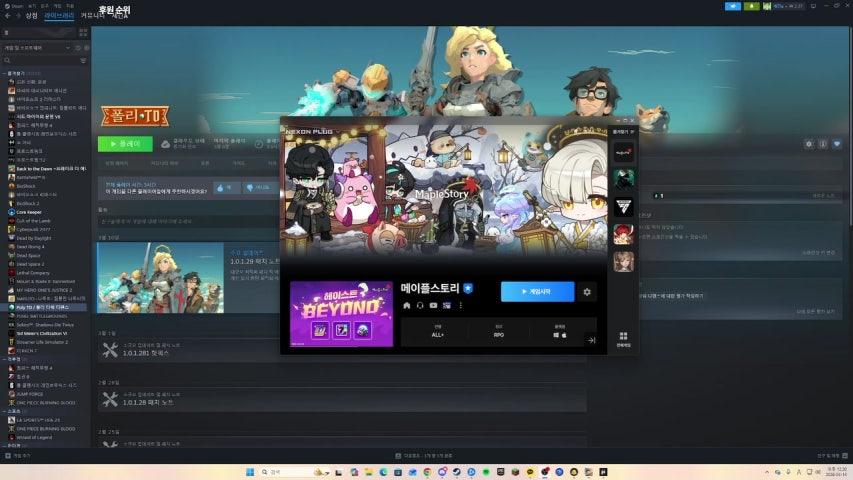
Task: Open Steam game settings gear on the right
Action: pyautogui.click(x=809, y=144)
